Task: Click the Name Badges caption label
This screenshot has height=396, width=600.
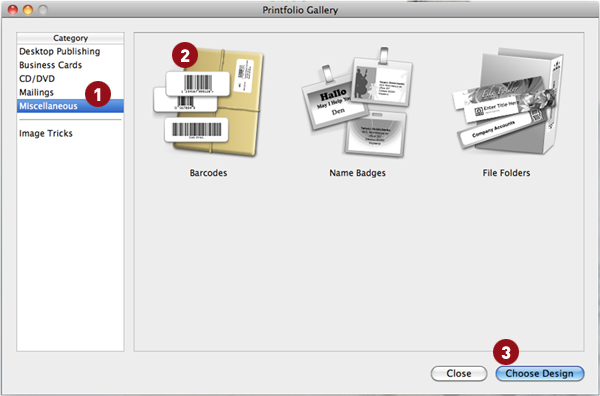Action: tap(357, 173)
